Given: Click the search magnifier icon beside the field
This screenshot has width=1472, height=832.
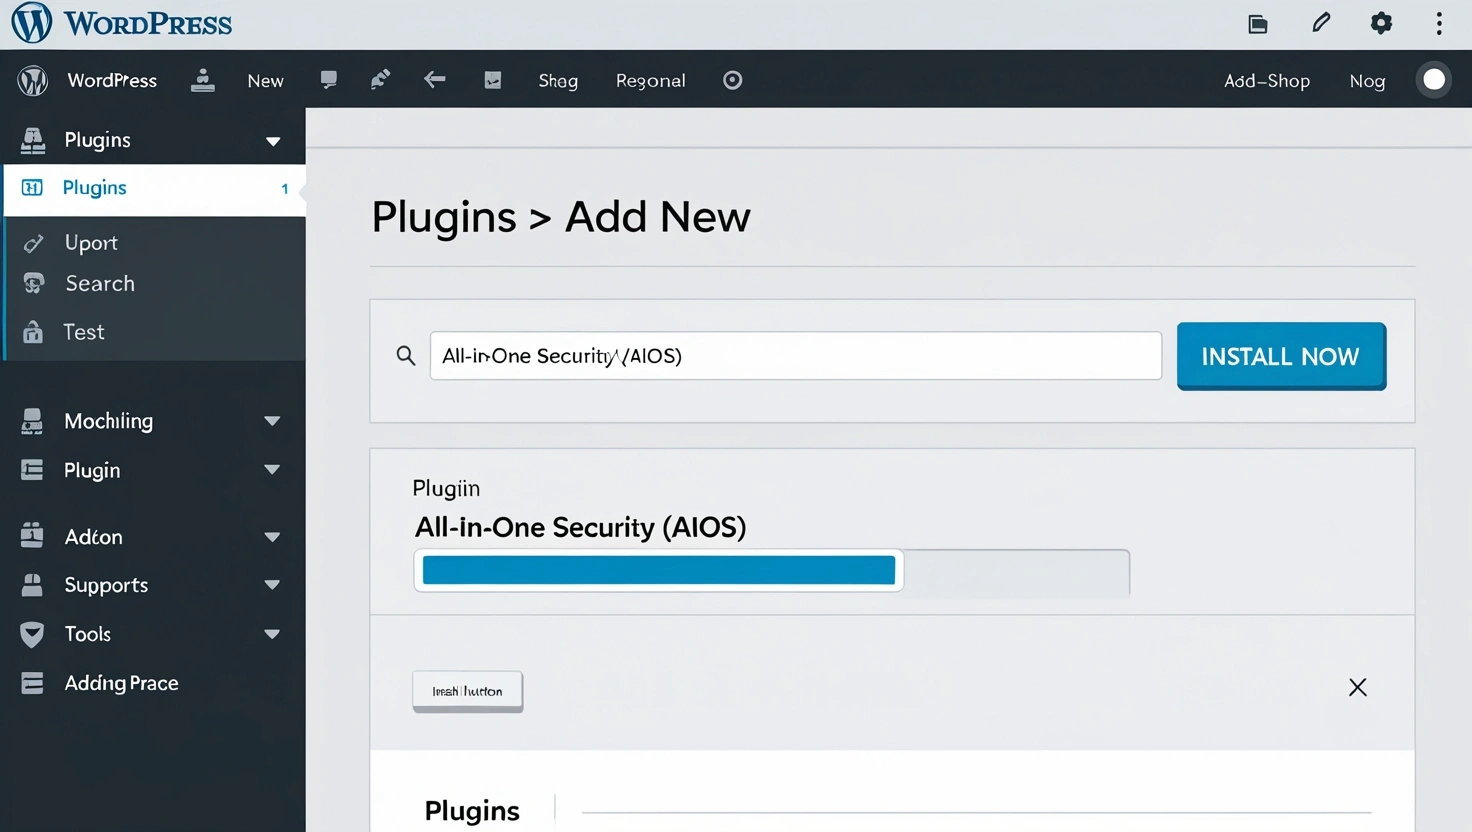Looking at the screenshot, I should [x=406, y=355].
